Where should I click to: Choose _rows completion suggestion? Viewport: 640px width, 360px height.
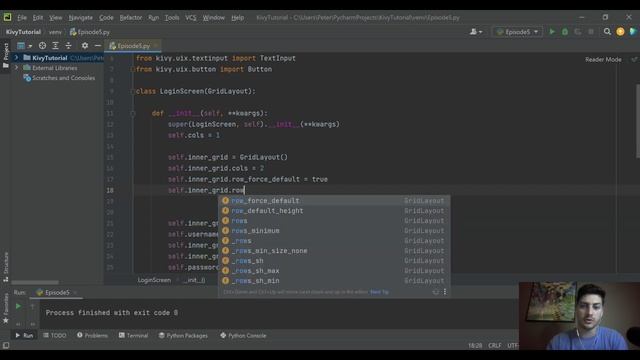click(334, 241)
